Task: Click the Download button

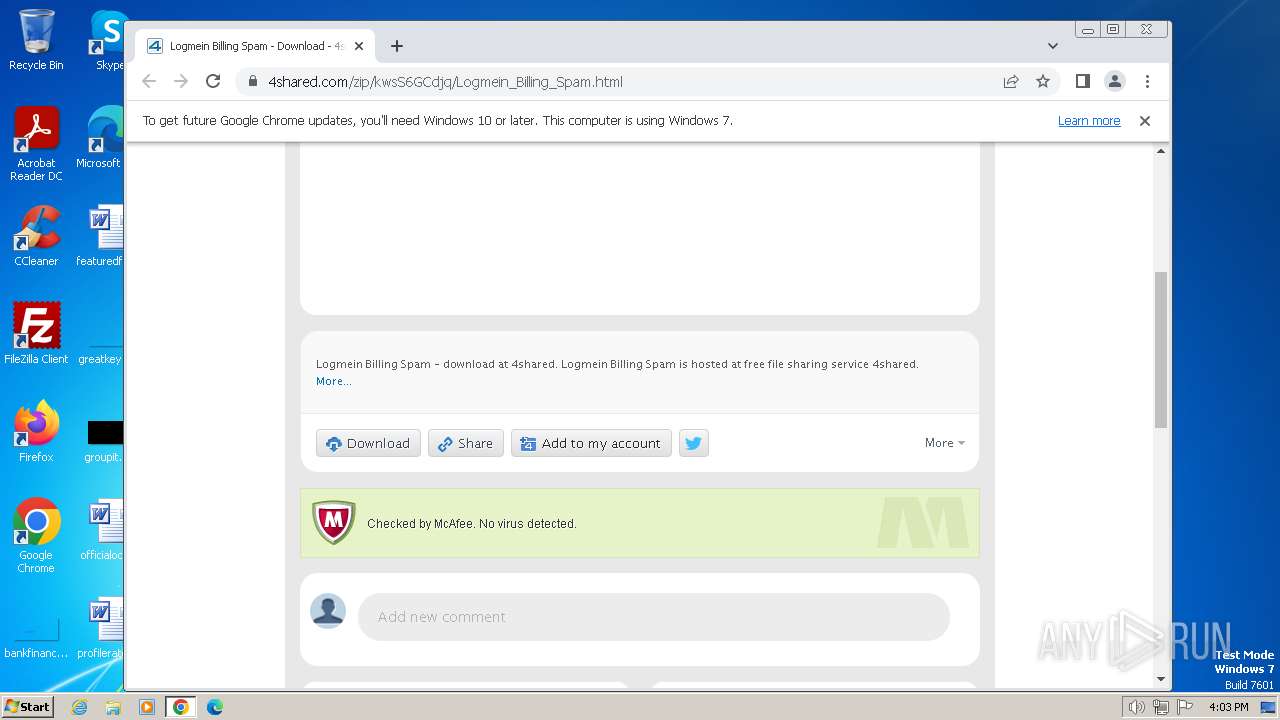Action: (368, 443)
